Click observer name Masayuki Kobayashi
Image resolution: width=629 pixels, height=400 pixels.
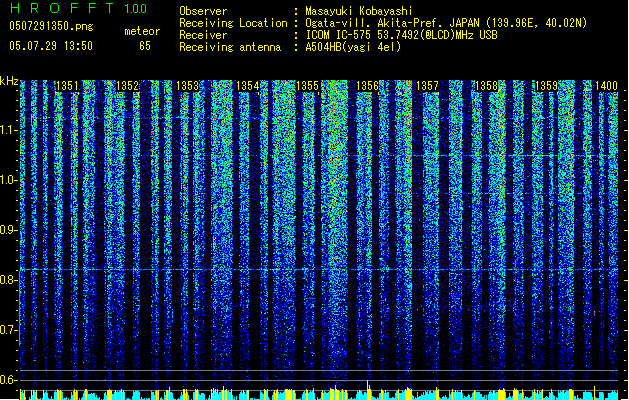pos(359,11)
